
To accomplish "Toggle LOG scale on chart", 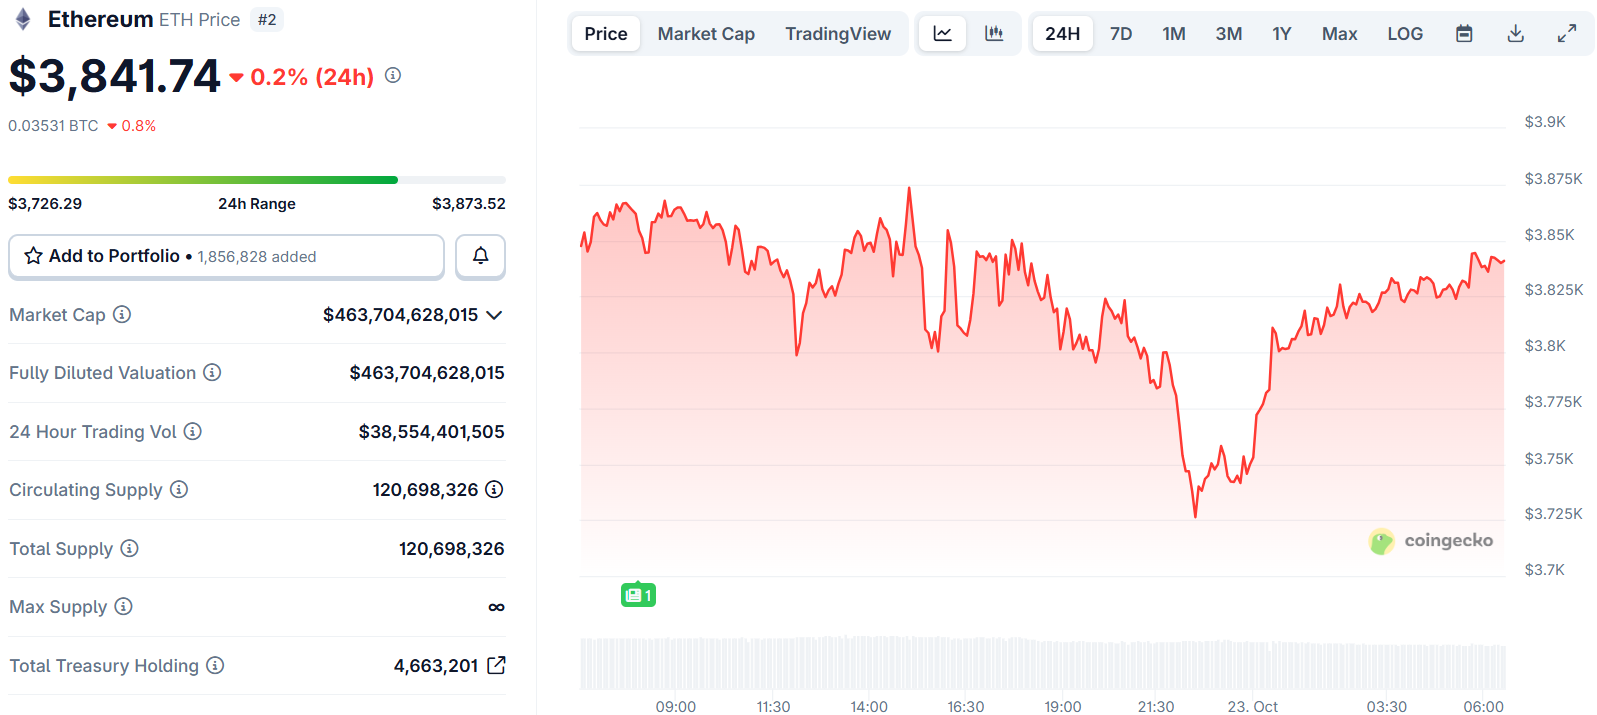I will [1404, 34].
